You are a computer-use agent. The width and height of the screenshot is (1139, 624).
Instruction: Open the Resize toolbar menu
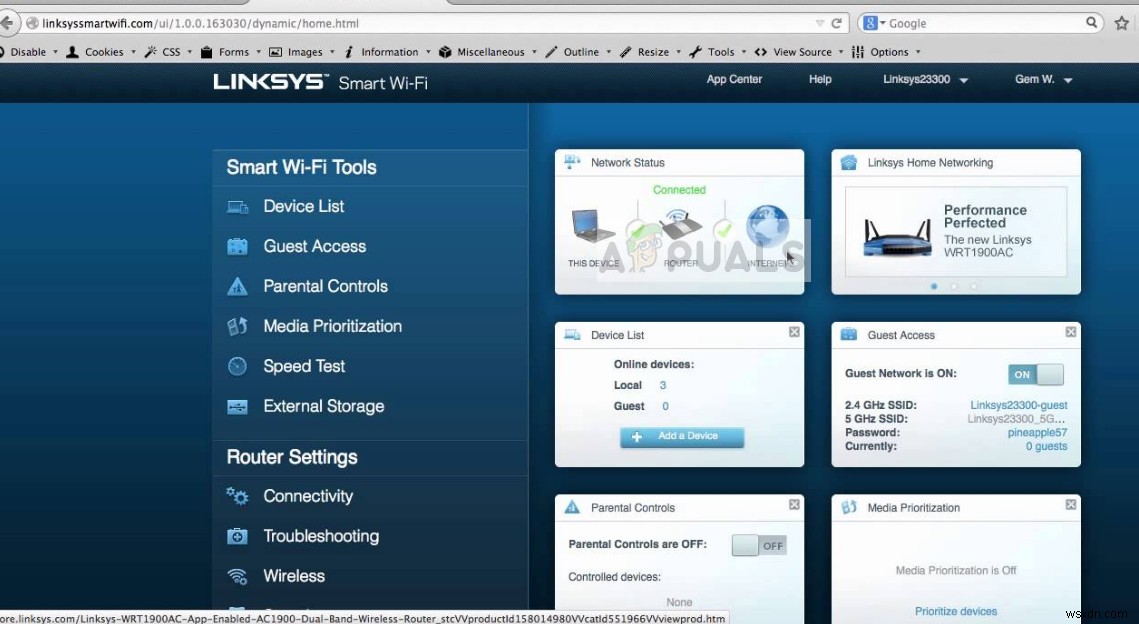pyautogui.click(x=651, y=52)
